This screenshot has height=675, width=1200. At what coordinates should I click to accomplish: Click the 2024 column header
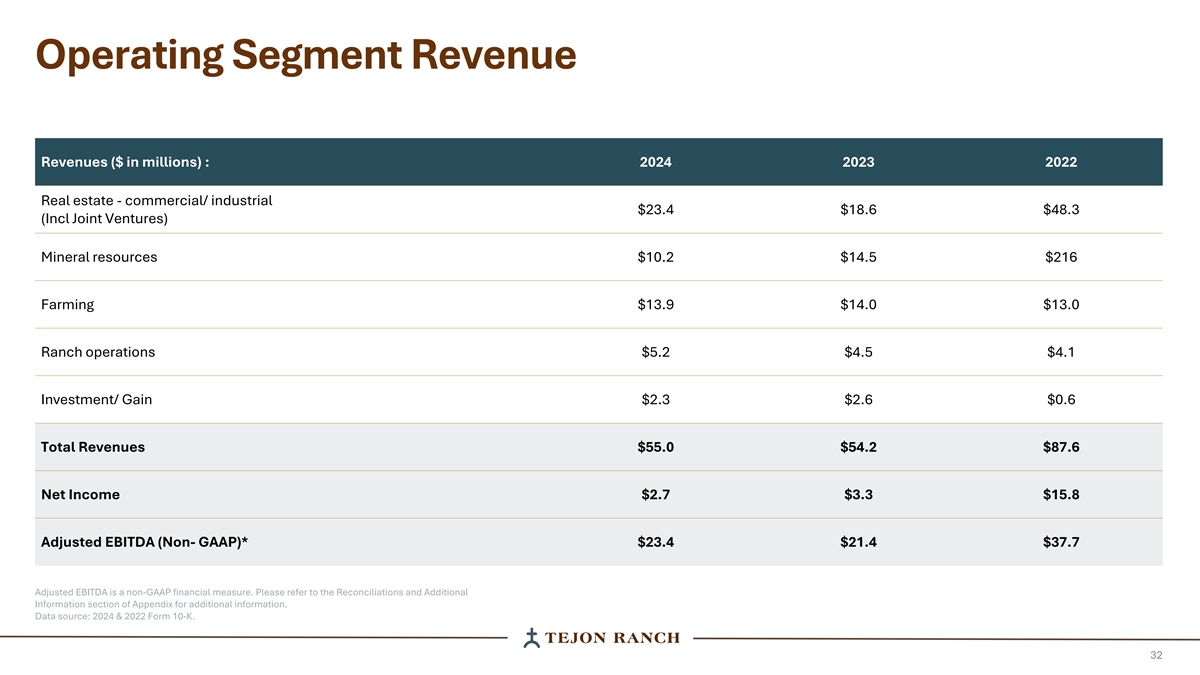click(655, 162)
